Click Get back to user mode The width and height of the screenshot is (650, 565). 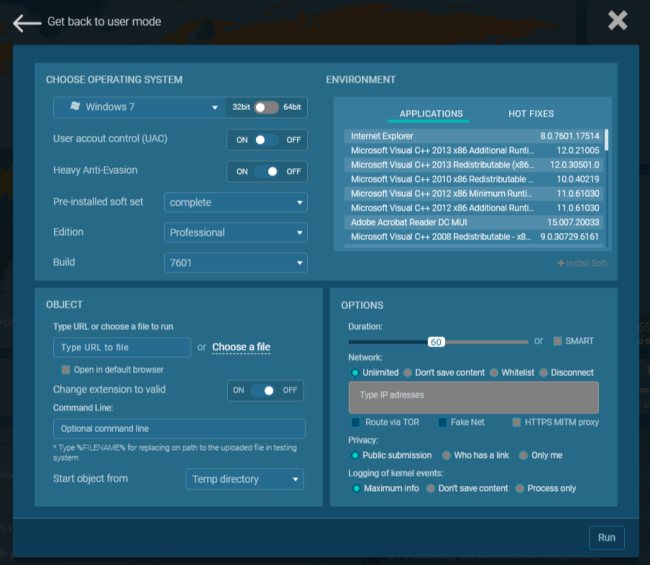click(104, 22)
